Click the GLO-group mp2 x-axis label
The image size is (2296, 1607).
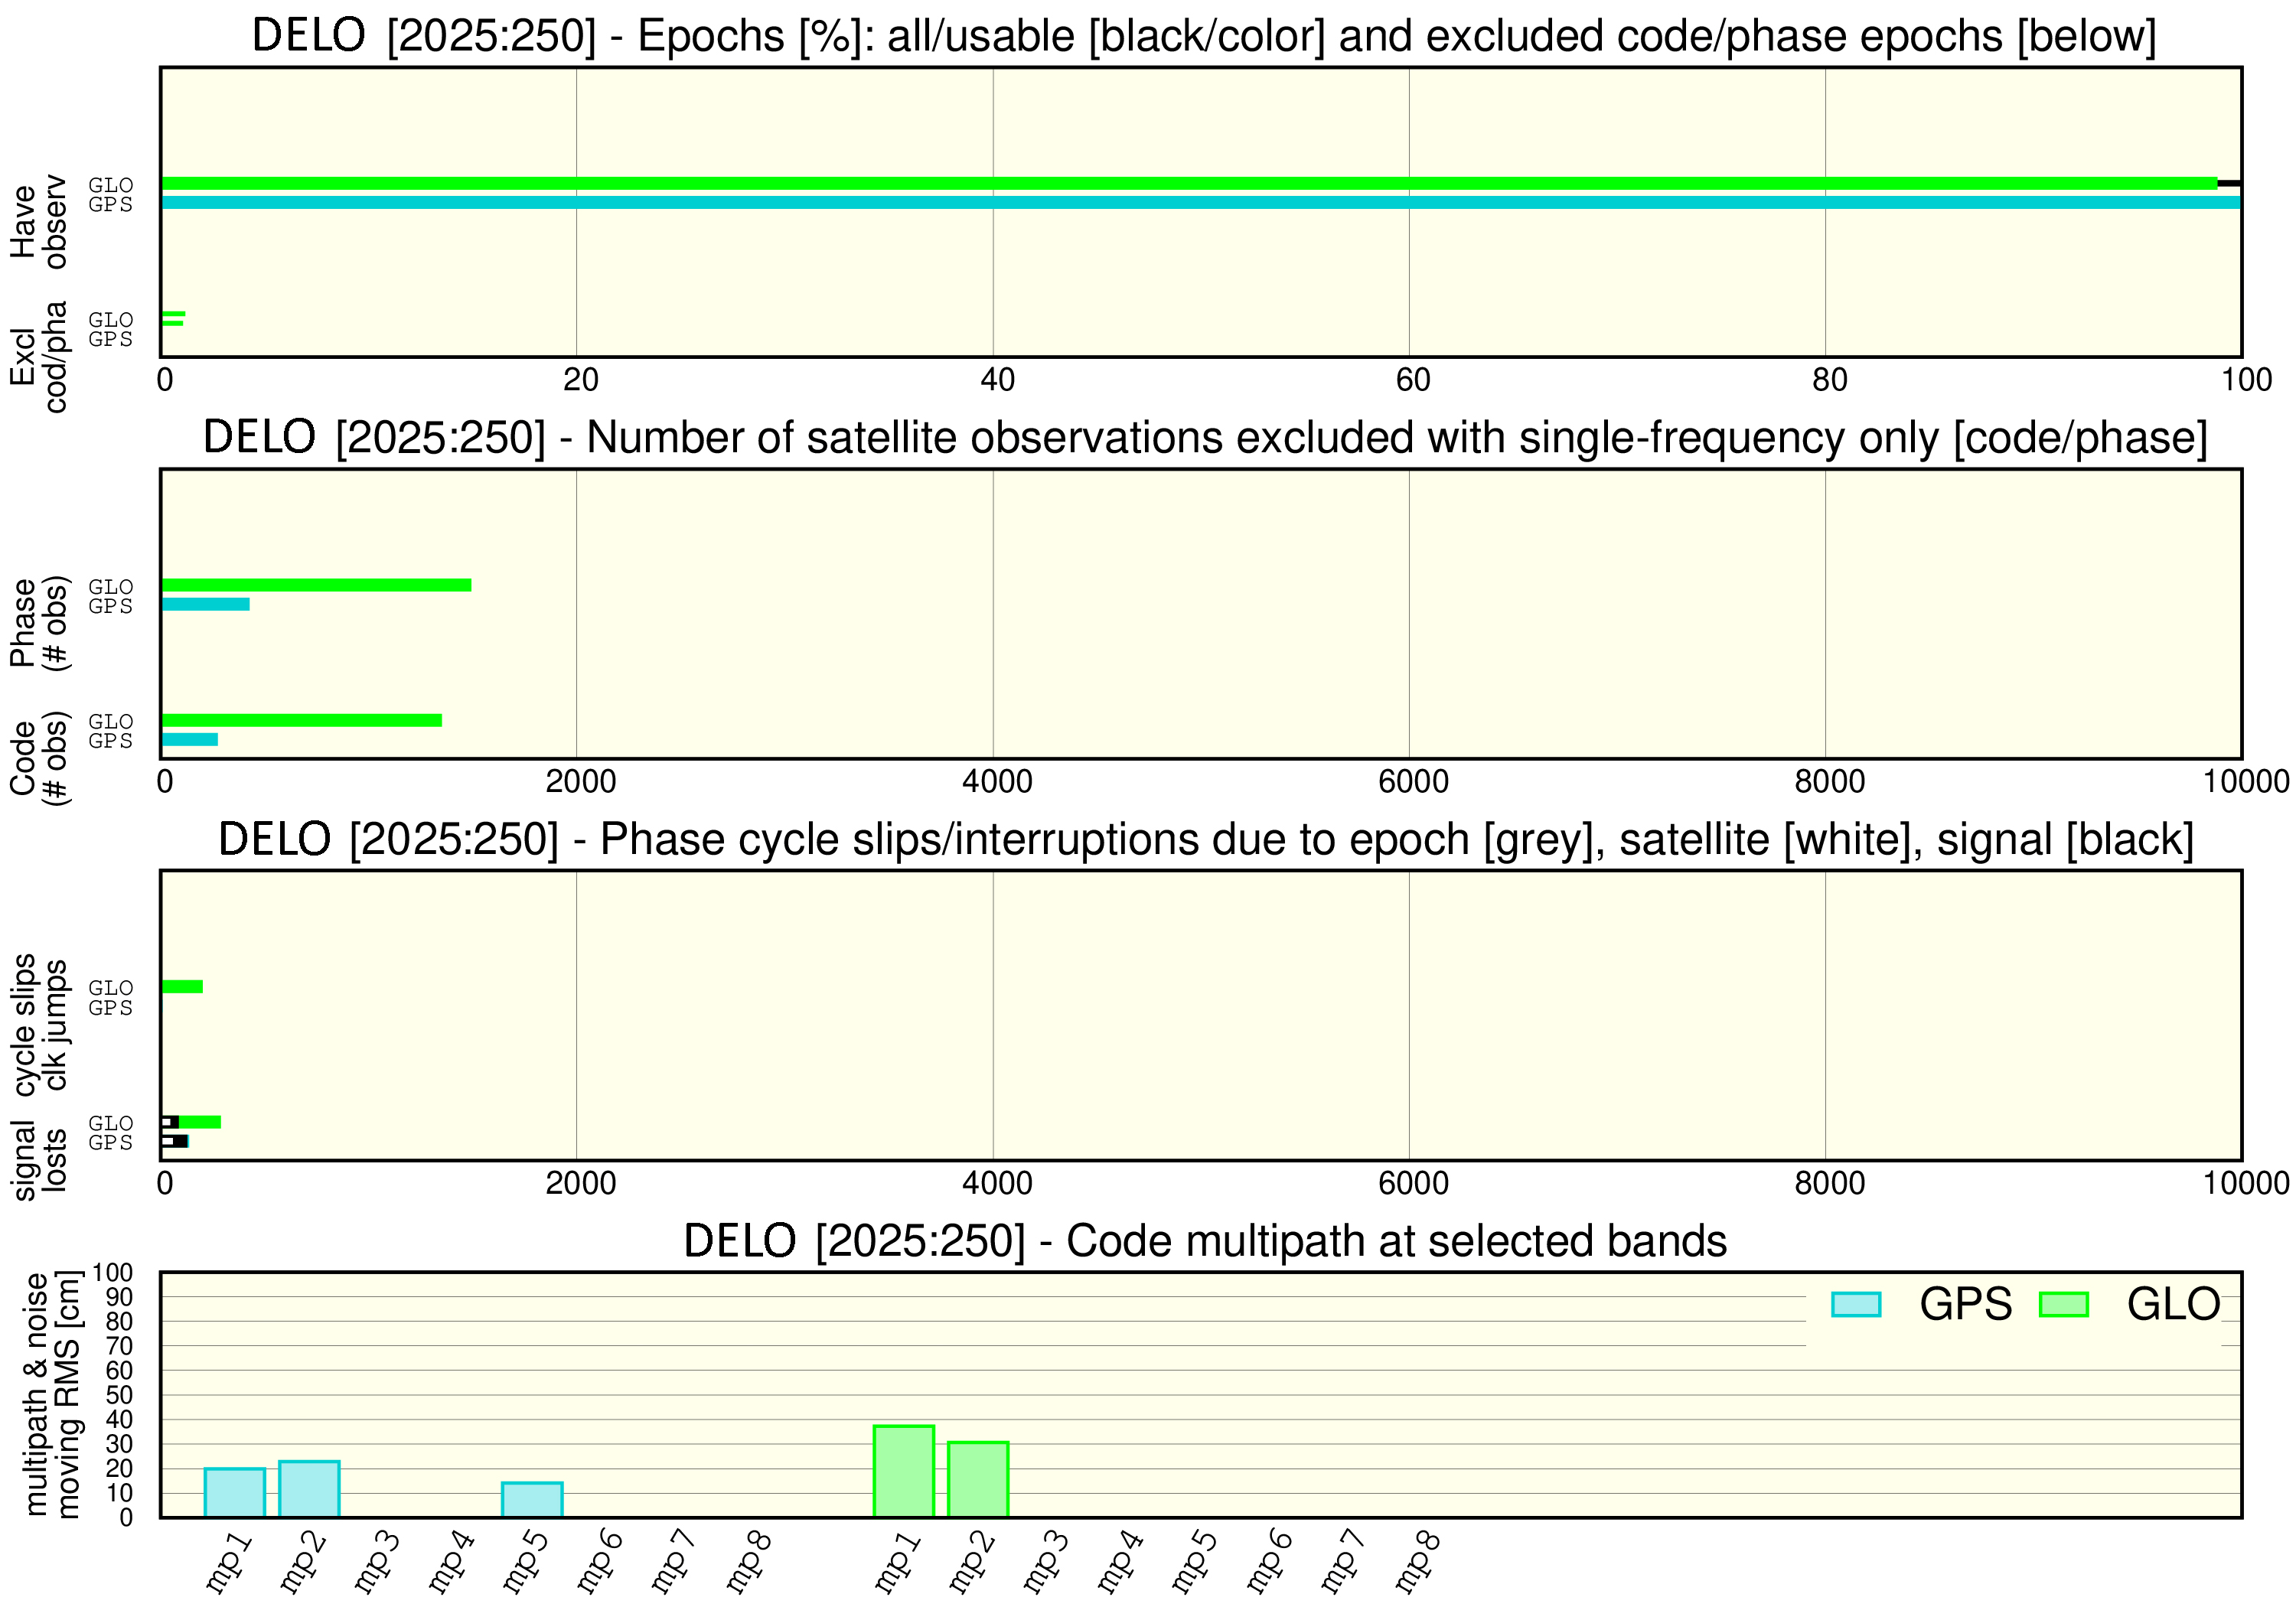pyautogui.click(x=972, y=1563)
